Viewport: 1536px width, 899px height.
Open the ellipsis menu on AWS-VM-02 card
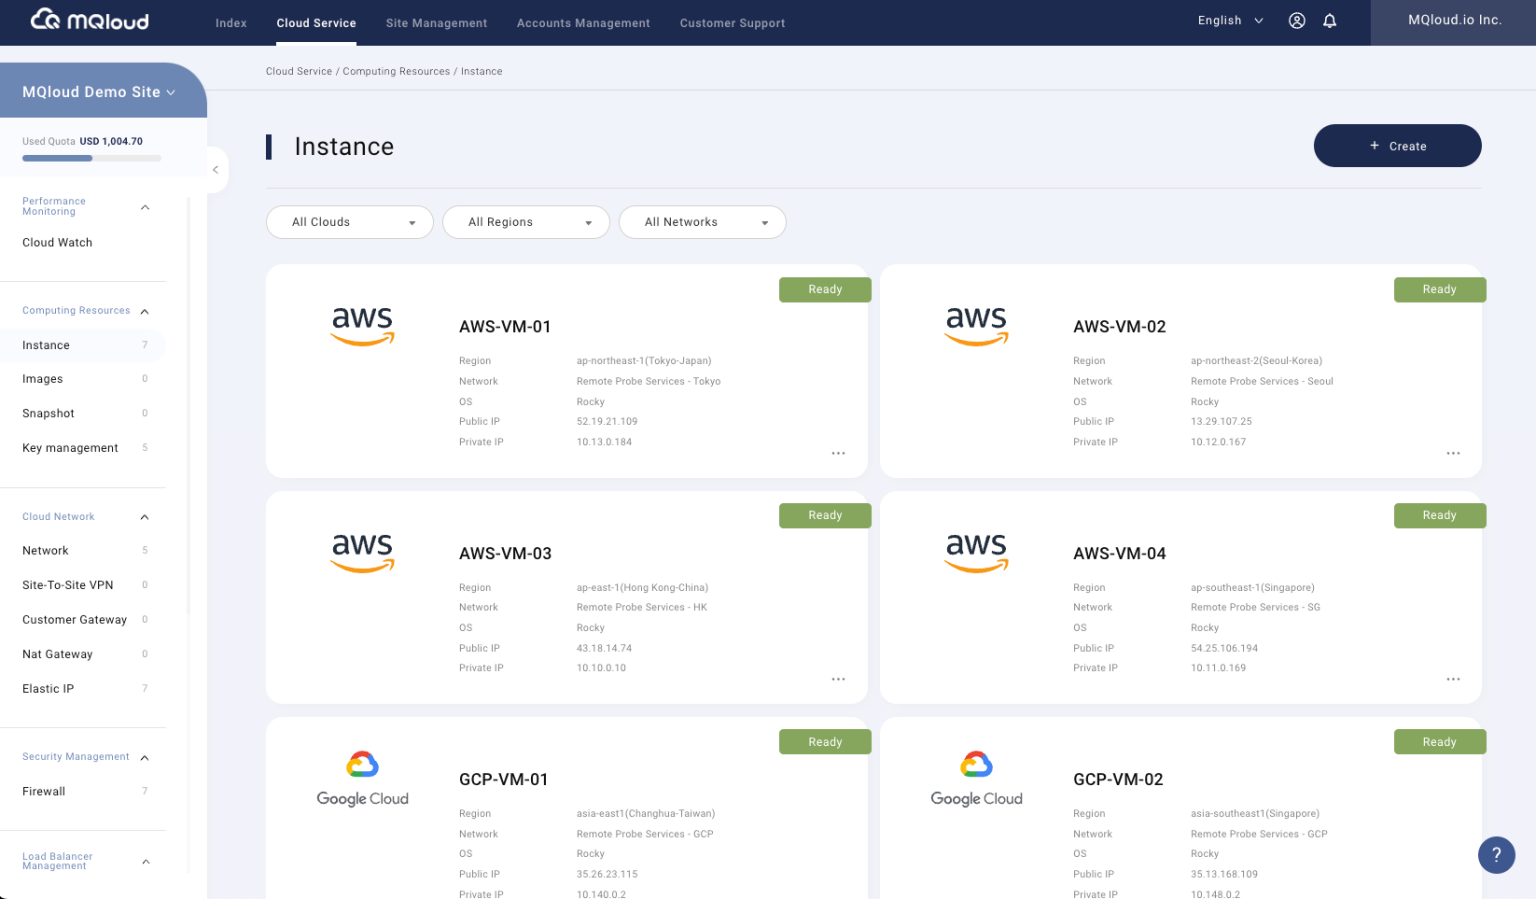[x=1452, y=453]
